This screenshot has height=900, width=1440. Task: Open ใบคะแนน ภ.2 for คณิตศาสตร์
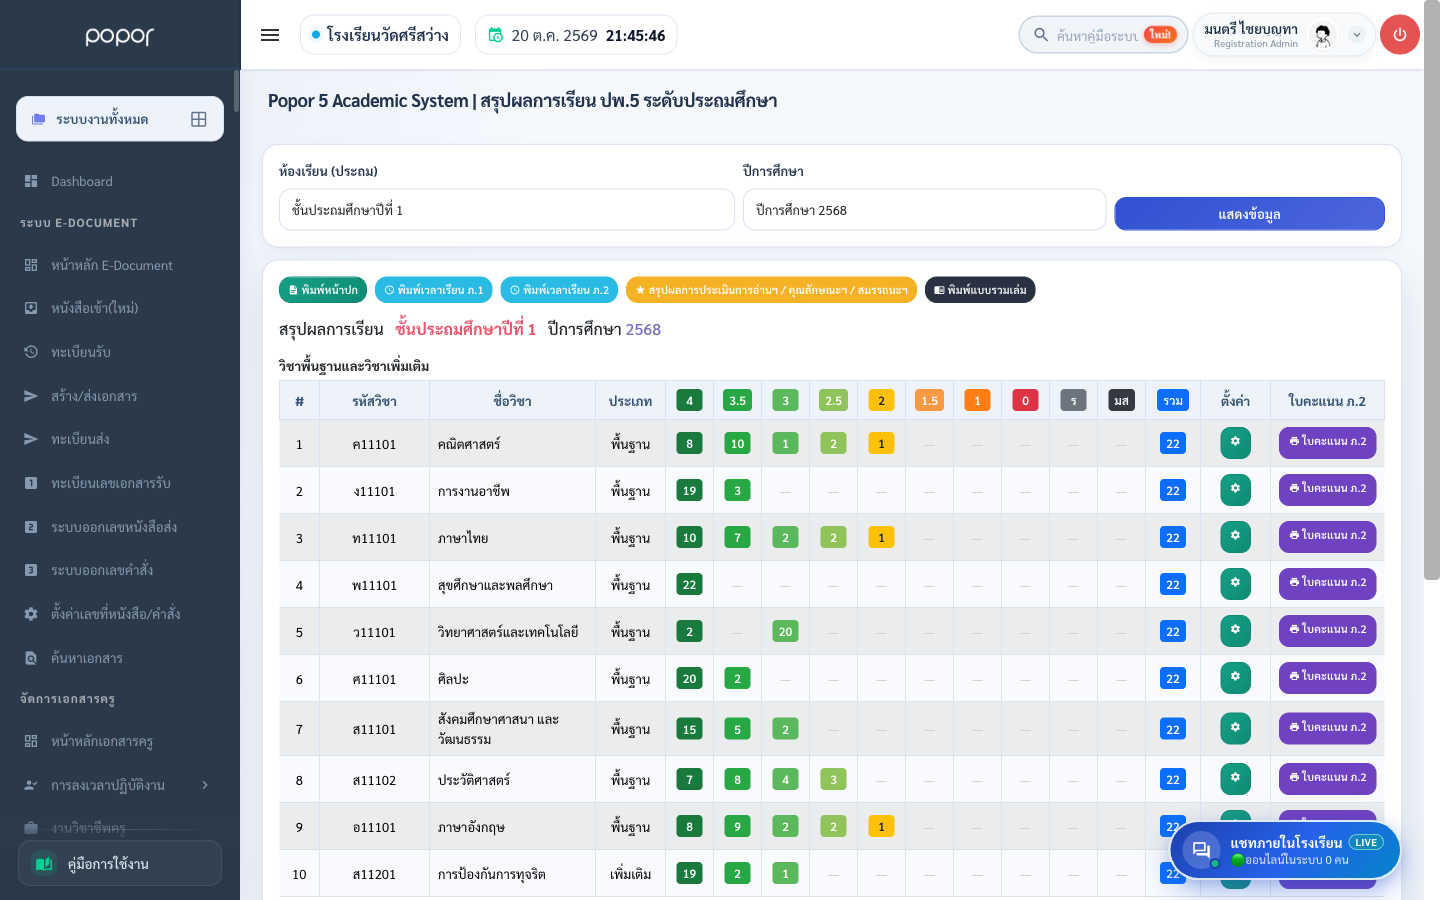[1328, 443]
